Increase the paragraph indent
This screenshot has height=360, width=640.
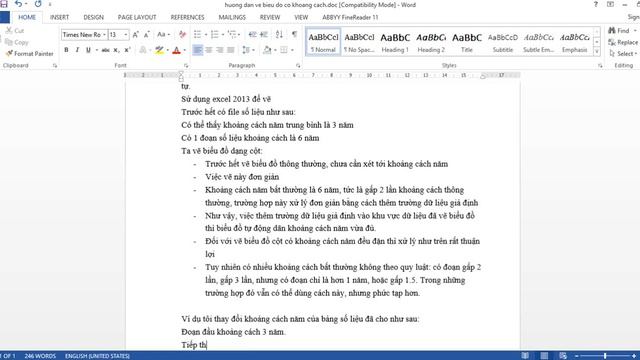[264, 35]
